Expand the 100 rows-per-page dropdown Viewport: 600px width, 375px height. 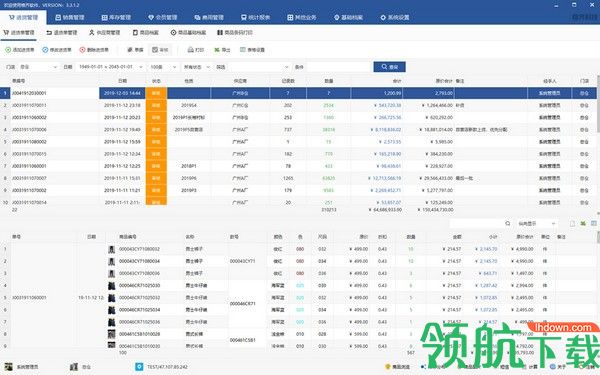163,67
